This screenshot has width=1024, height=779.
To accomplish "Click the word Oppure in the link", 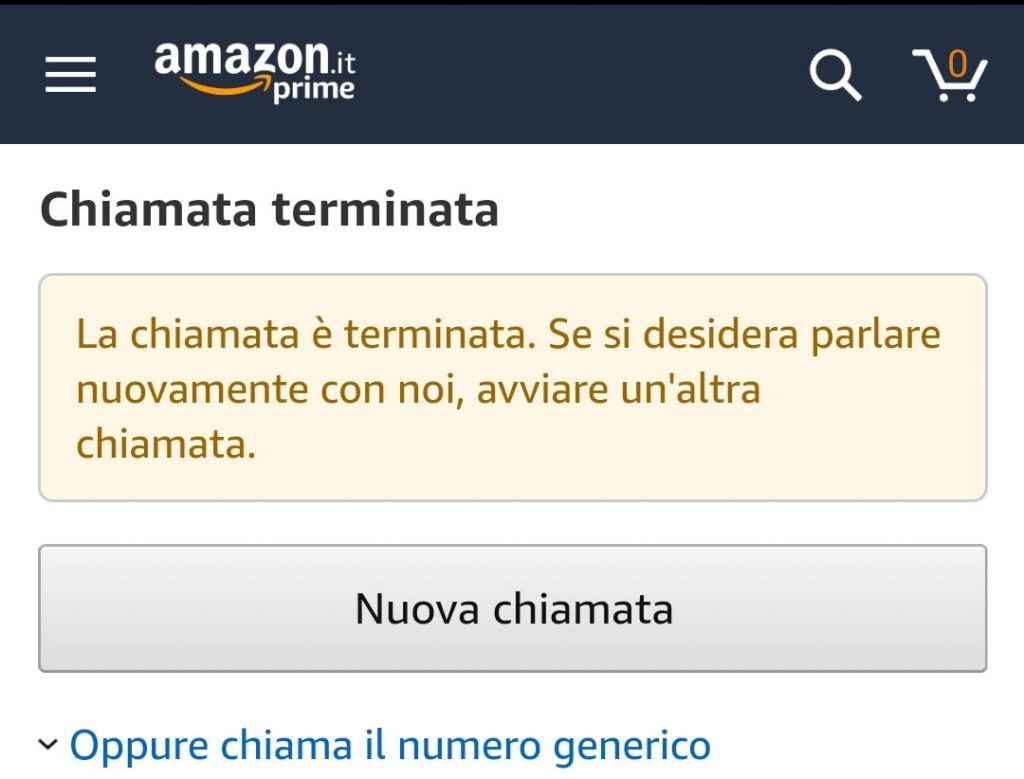I will pos(139,745).
